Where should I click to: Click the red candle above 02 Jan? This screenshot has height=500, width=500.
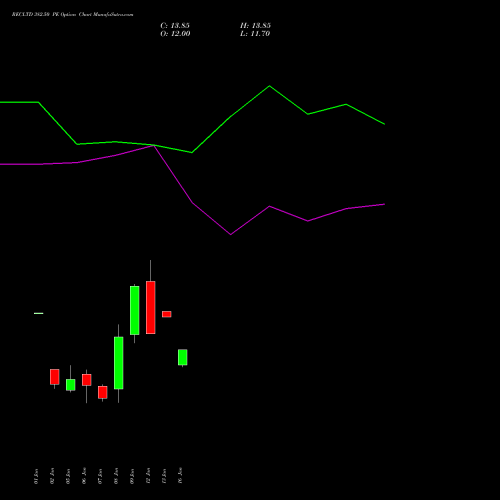(55, 377)
